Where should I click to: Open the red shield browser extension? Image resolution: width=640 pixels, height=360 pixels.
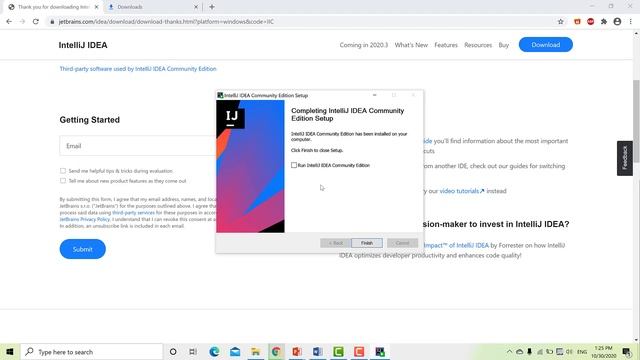pos(577,22)
